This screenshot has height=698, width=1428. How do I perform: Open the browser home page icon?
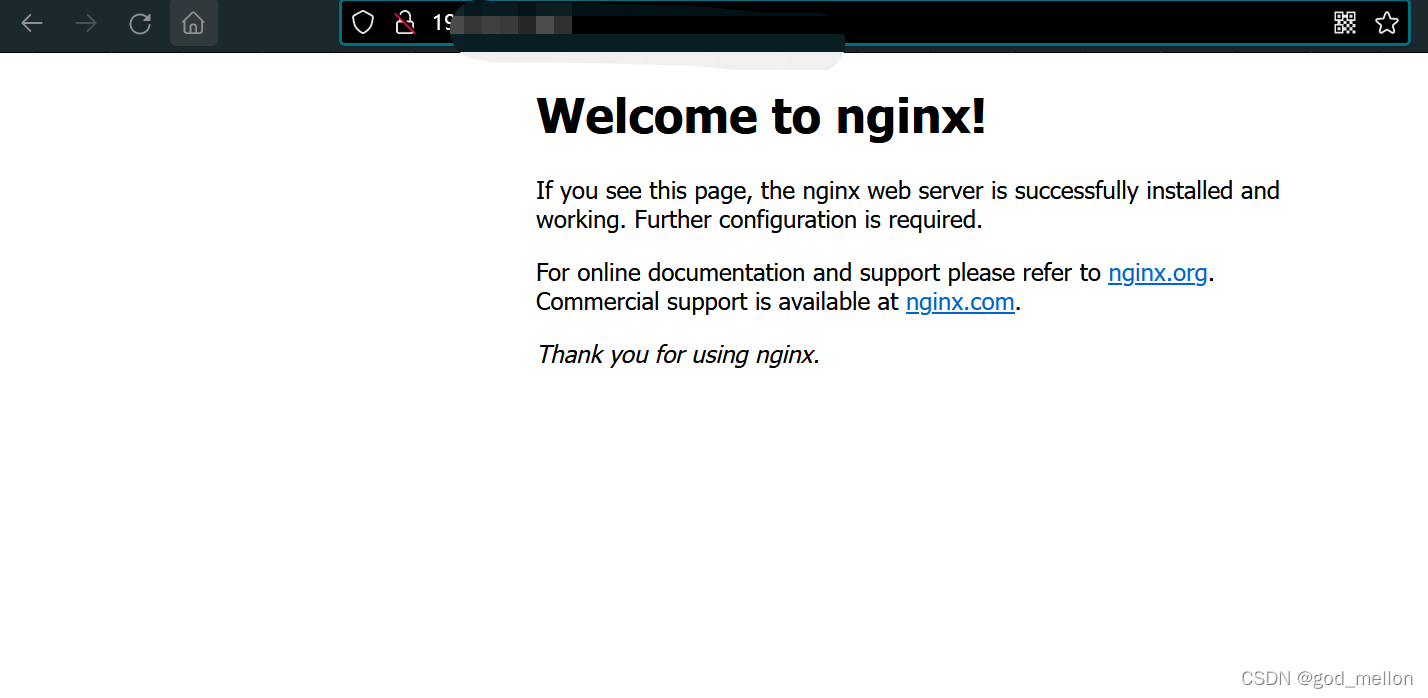(194, 23)
